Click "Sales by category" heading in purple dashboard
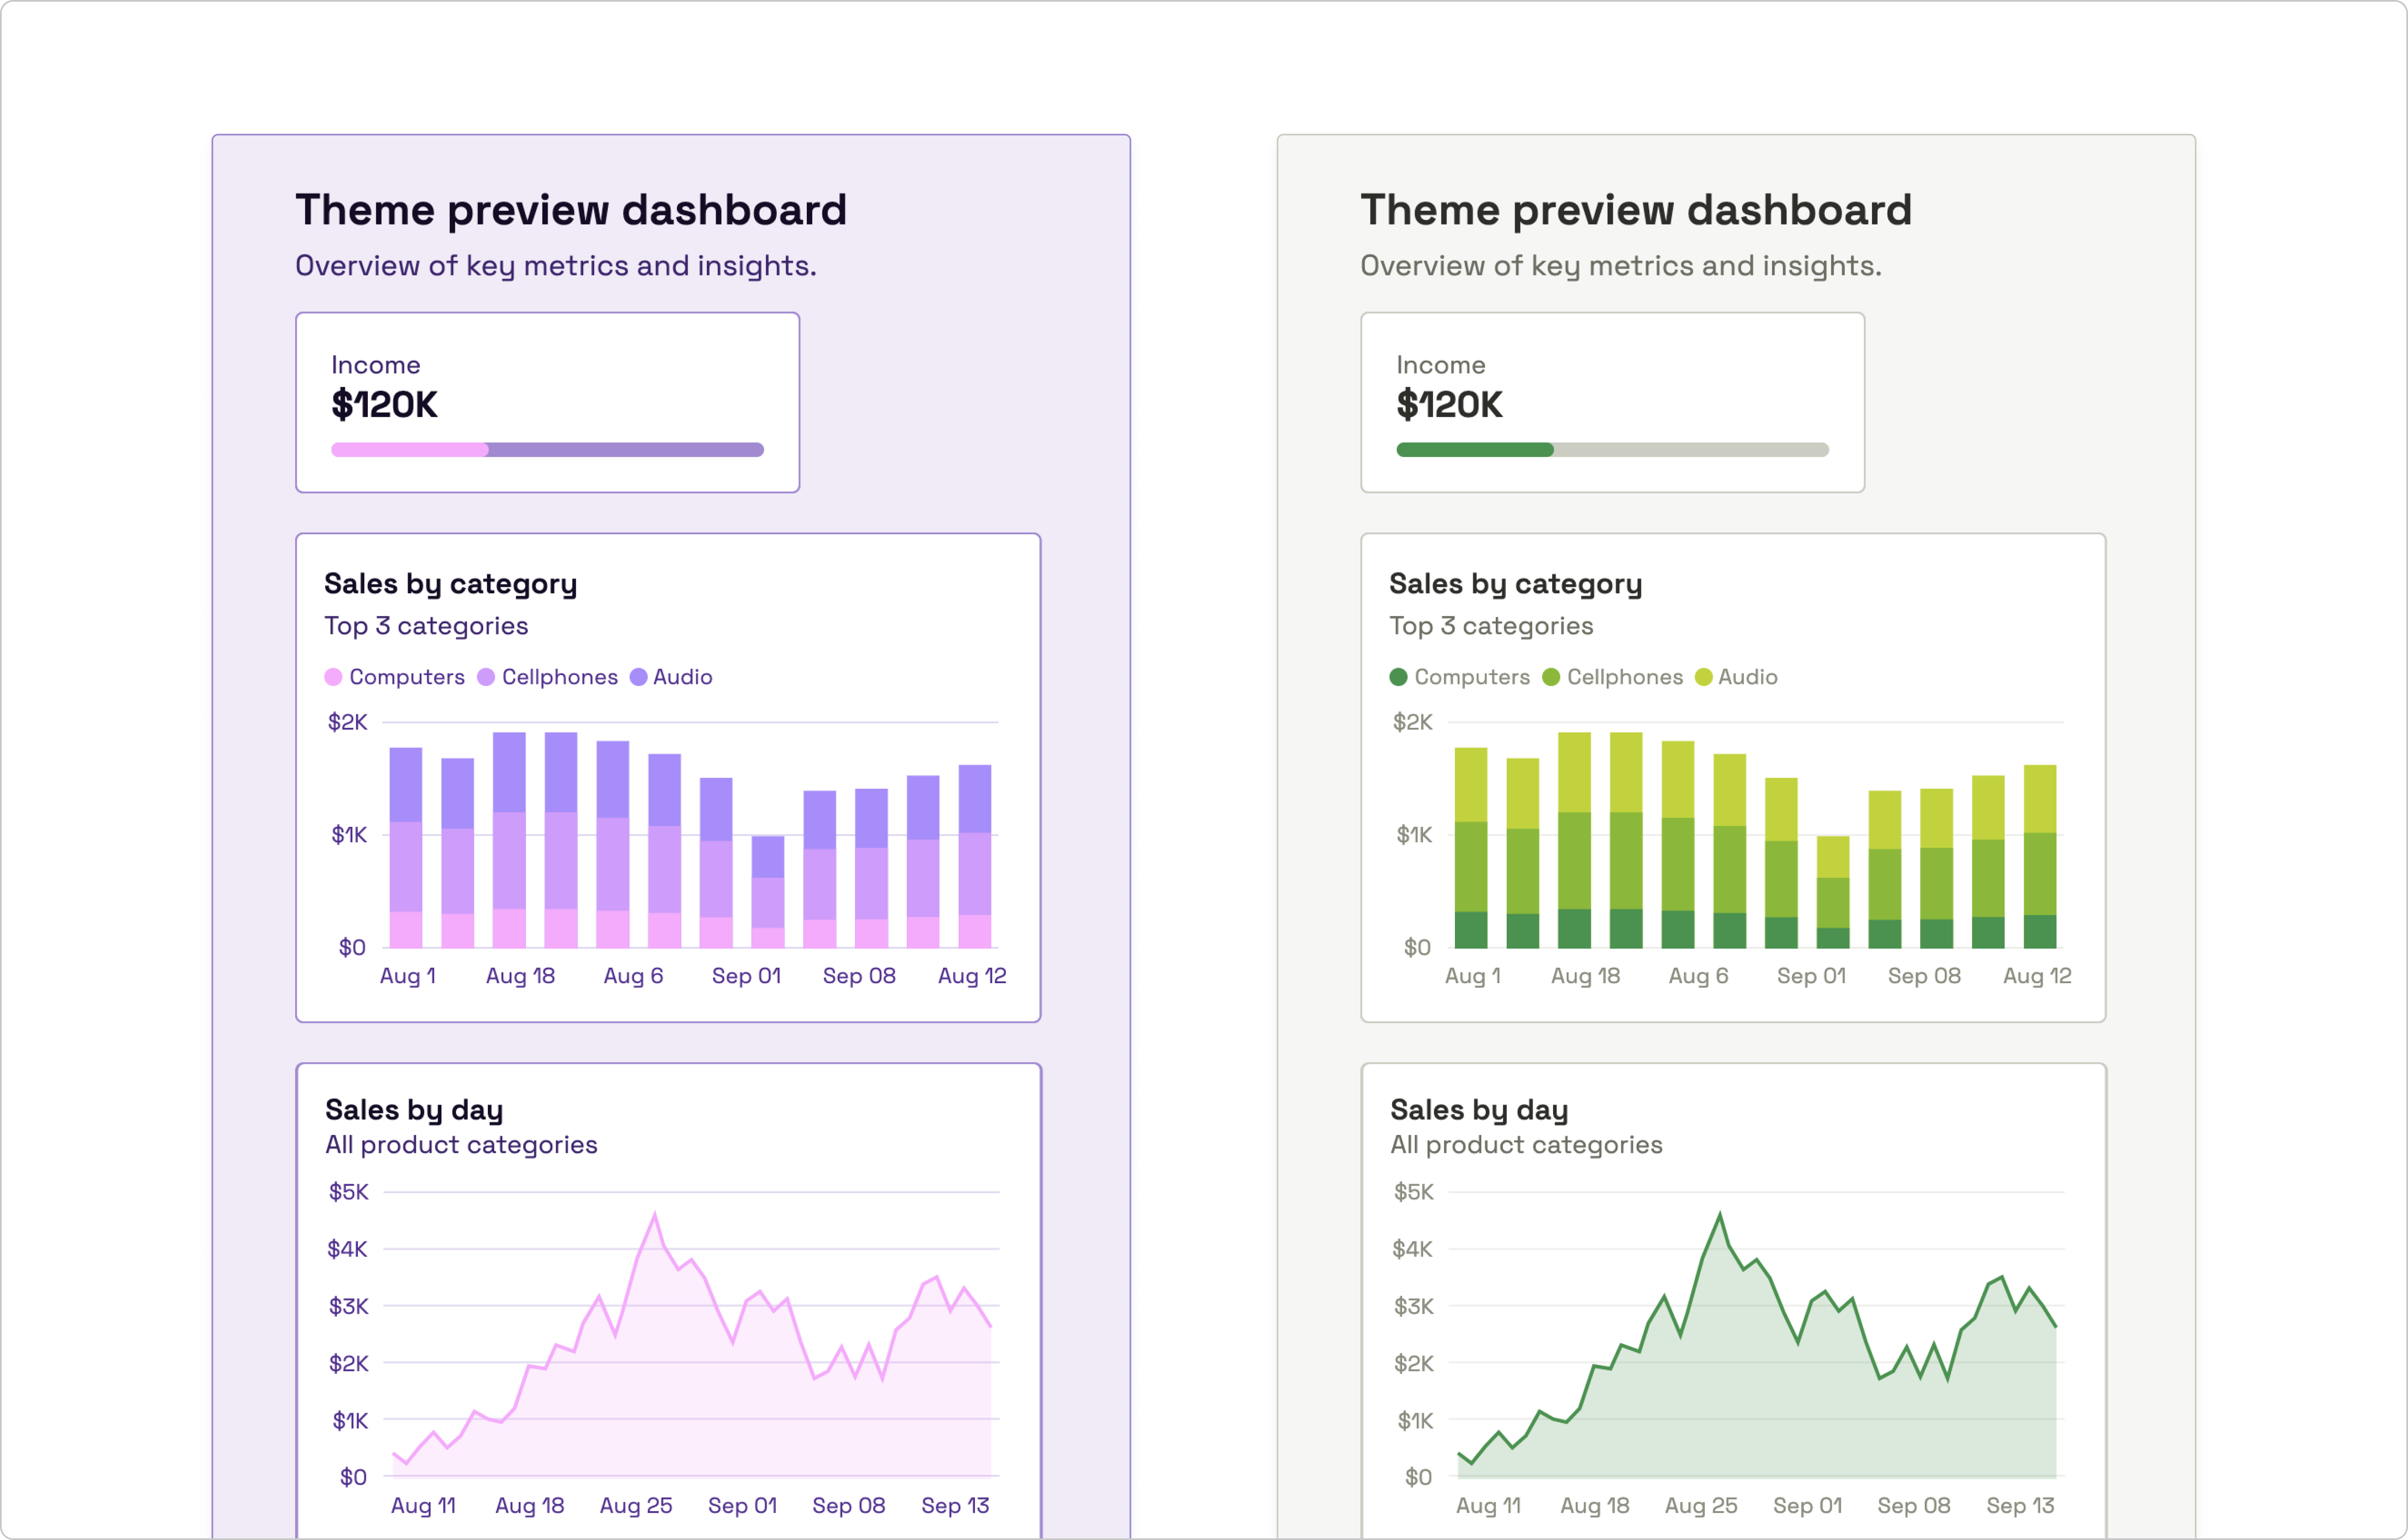The height and width of the screenshot is (1540, 2408). click(x=451, y=584)
